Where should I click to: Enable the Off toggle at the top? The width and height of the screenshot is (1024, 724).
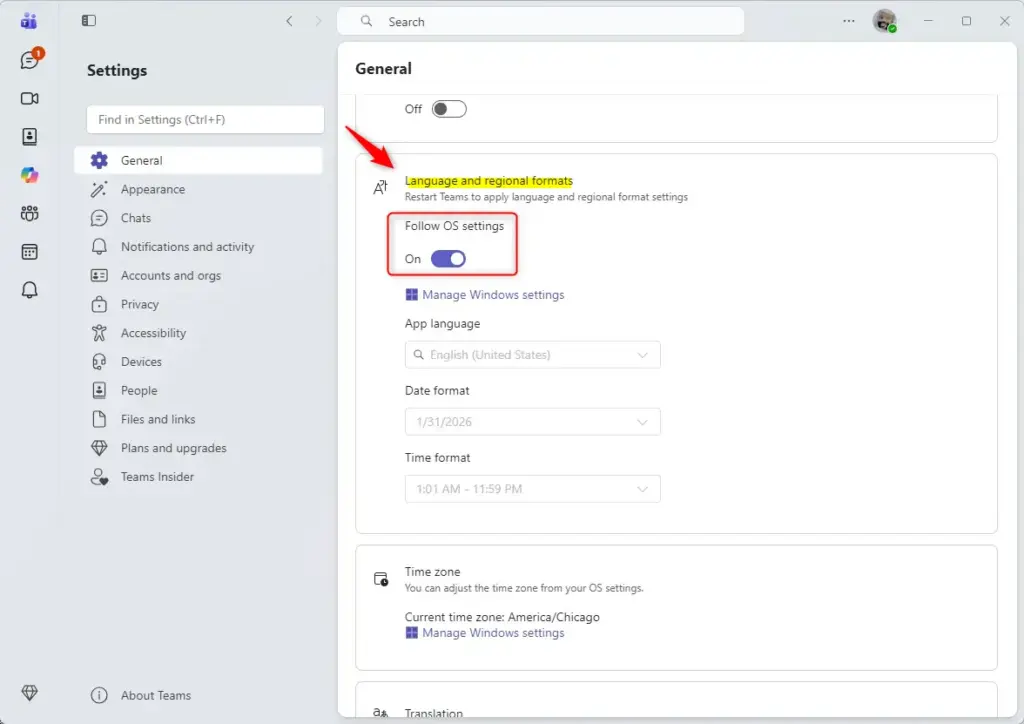(449, 109)
